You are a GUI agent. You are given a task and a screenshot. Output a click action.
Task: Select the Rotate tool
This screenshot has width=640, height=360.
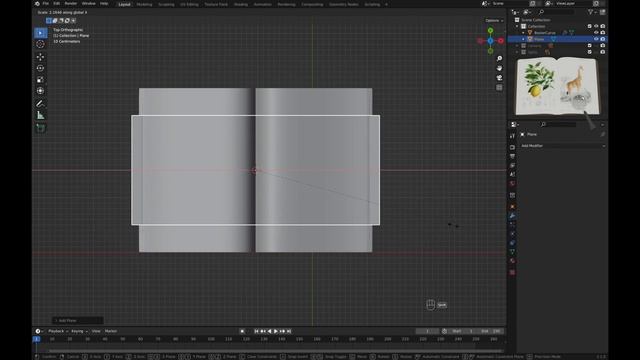click(x=40, y=68)
